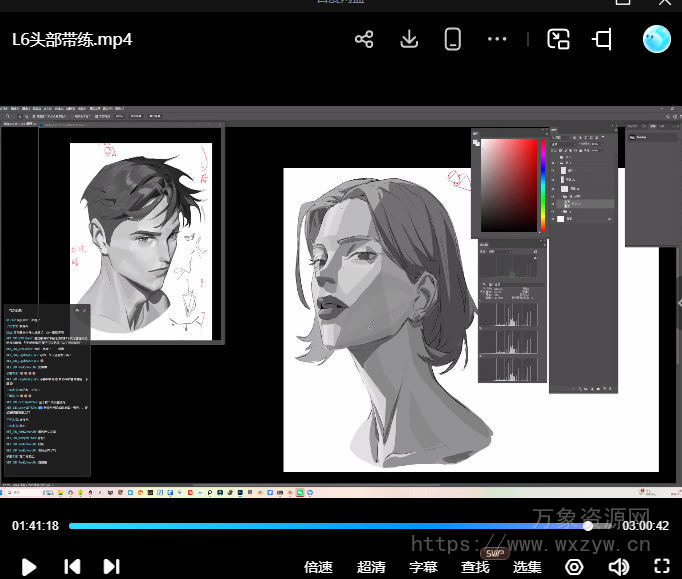Viewport: 682px width, 579px height.
Task: Open the 超清 video quality menu
Action: coord(371,567)
